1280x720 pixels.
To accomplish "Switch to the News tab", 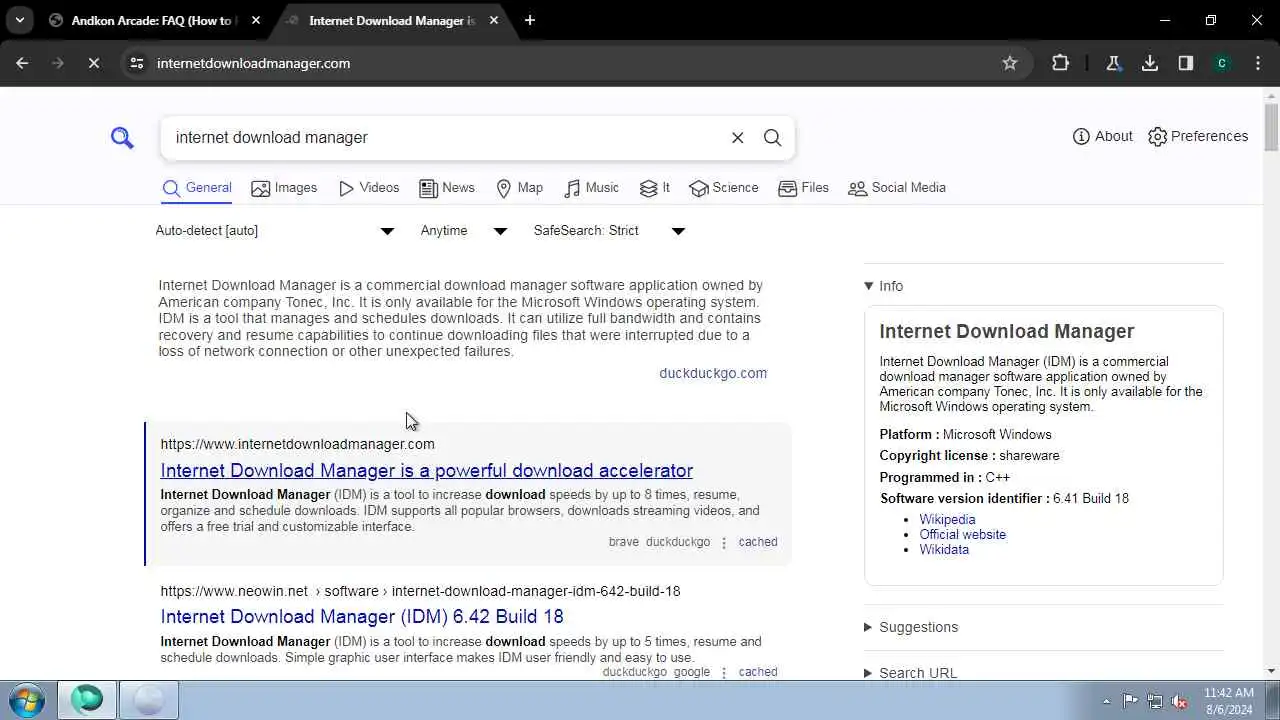I will coord(447,188).
